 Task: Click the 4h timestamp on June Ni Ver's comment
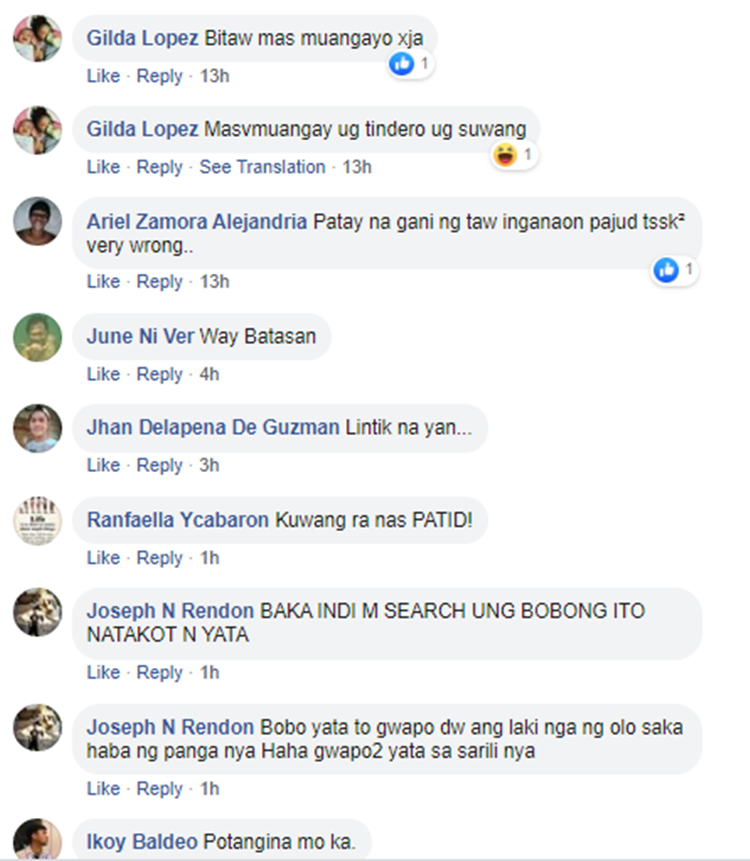tap(209, 374)
